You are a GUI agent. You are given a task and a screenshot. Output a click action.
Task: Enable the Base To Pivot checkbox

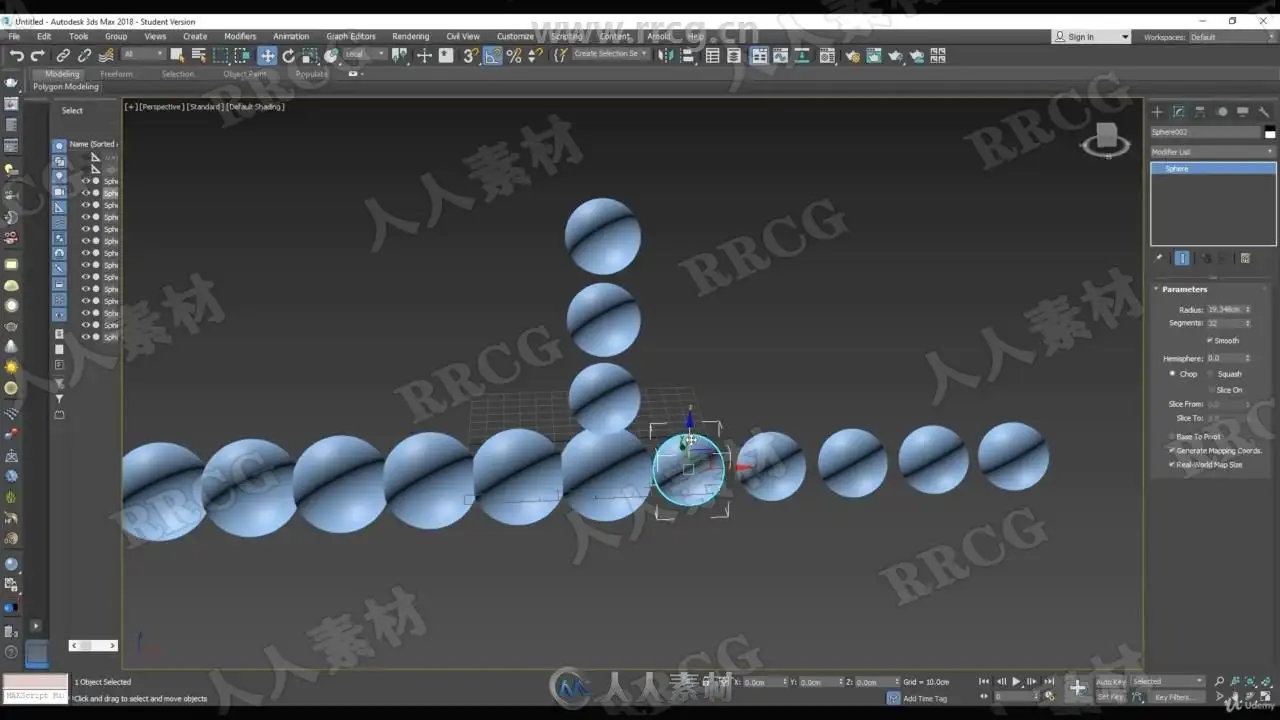point(1172,437)
